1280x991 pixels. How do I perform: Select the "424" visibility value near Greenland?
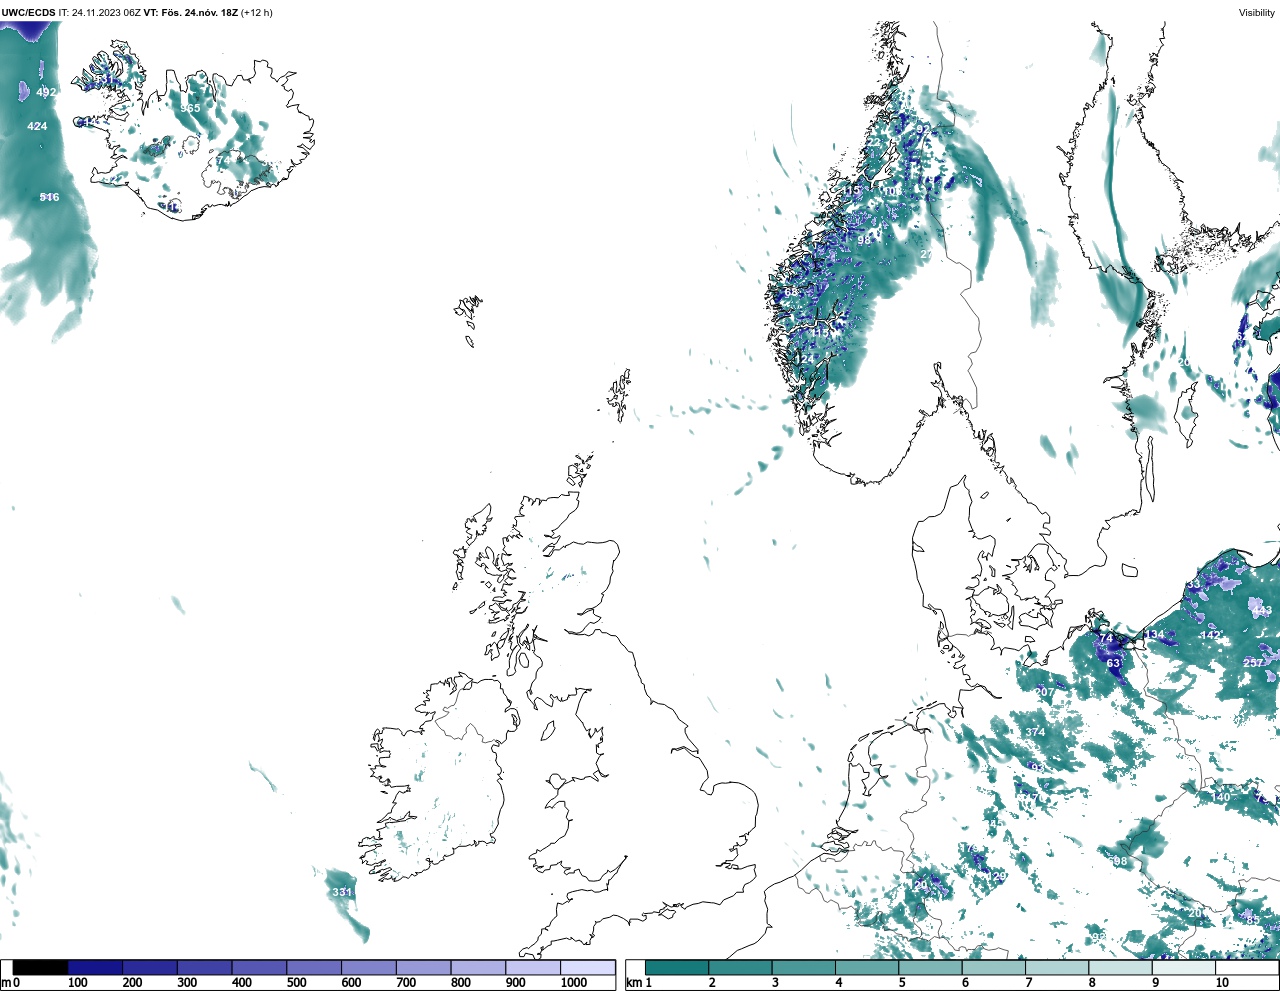tap(37, 126)
